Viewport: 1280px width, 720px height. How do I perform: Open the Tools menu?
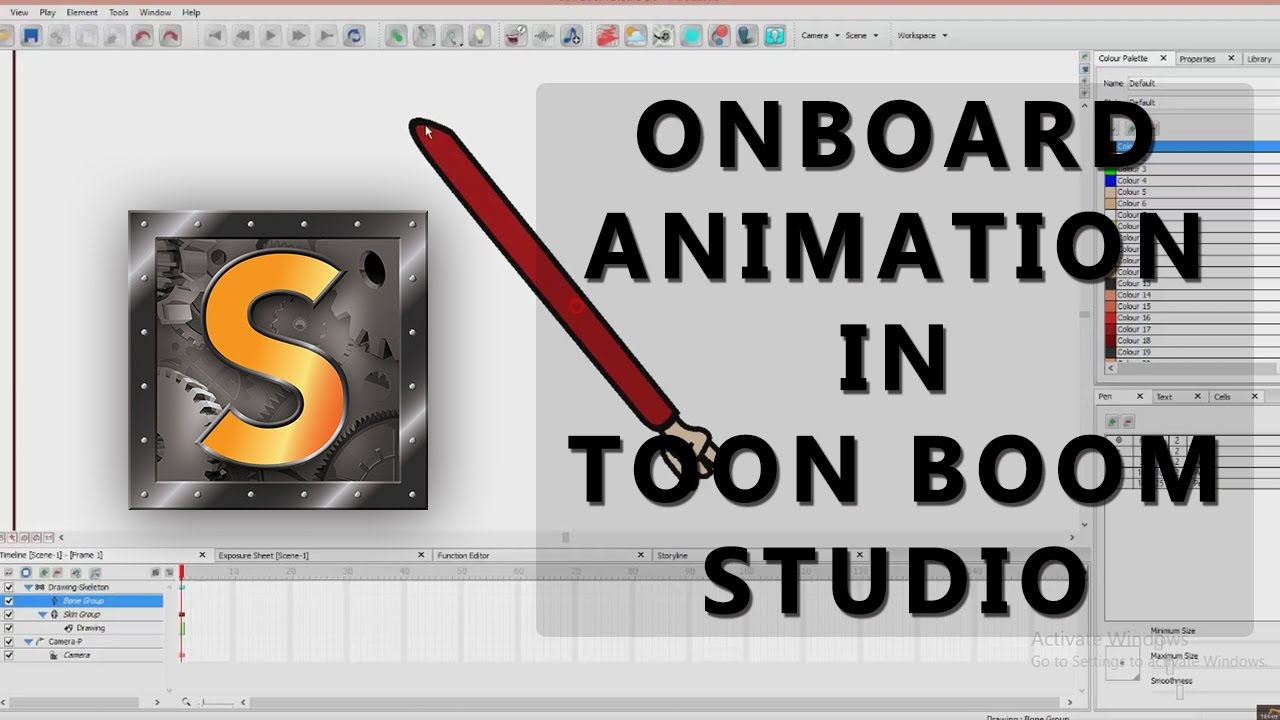click(x=118, y=12)
